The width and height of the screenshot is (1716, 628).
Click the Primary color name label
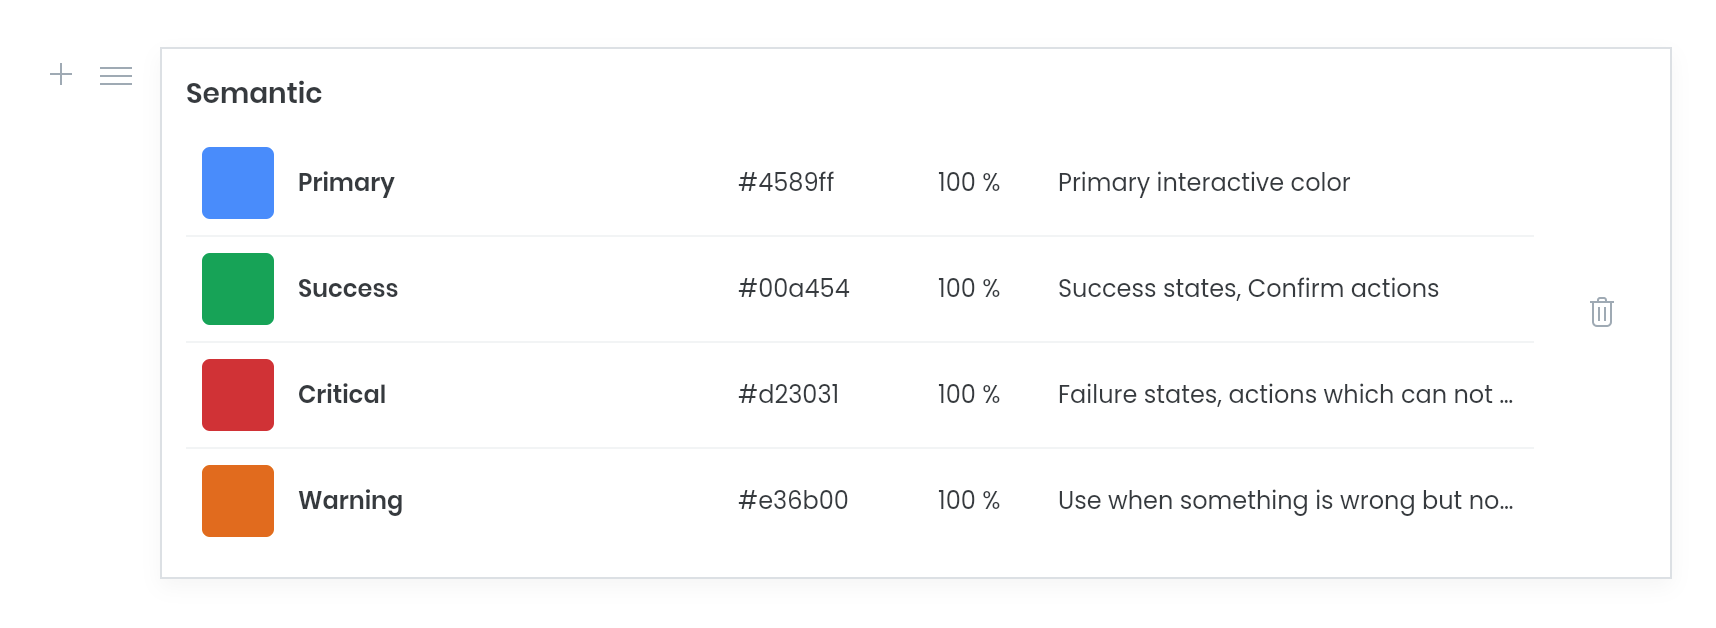point(345,182)
